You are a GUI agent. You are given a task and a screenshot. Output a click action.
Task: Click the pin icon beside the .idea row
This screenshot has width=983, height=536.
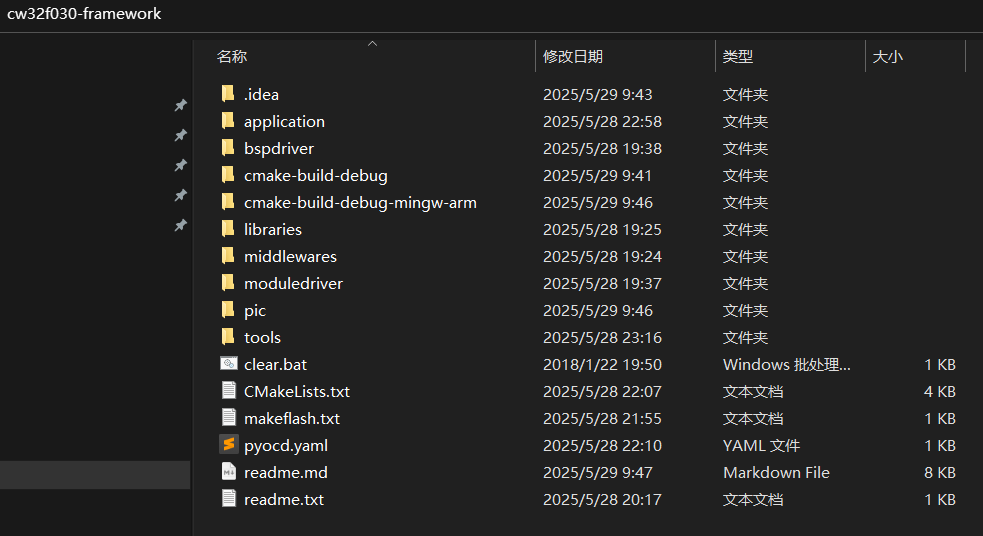coord(181,105)
